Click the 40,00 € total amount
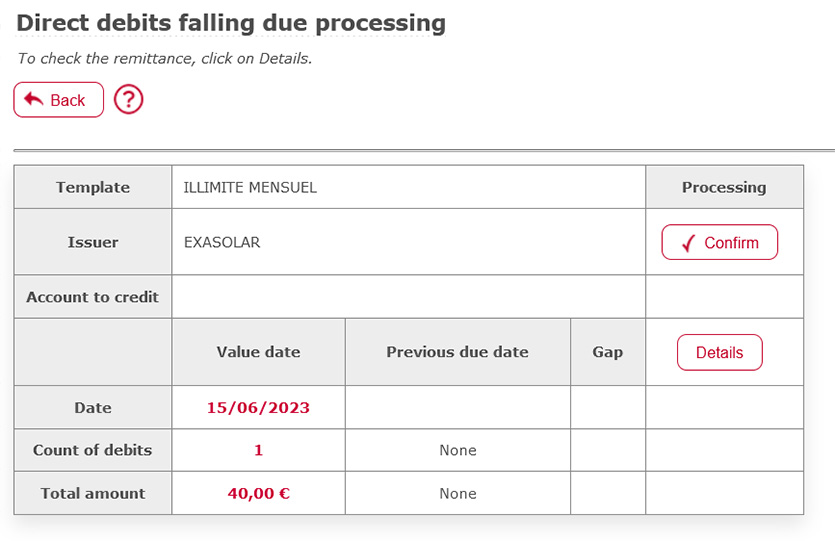The width and height of the screenshot is (835, 541). coord(258,493)
